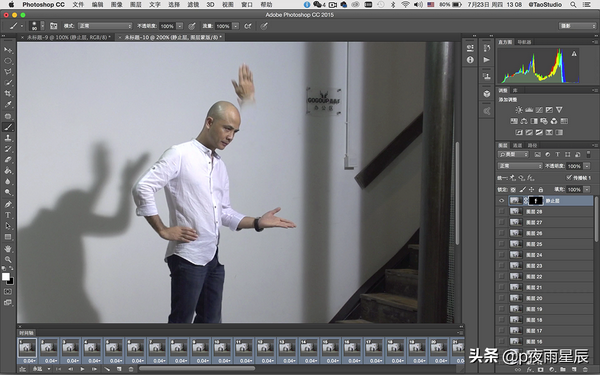This screenshot has width=600, height=375.
Task: Select the Eyedropper tool
Action: pos(8,104)
